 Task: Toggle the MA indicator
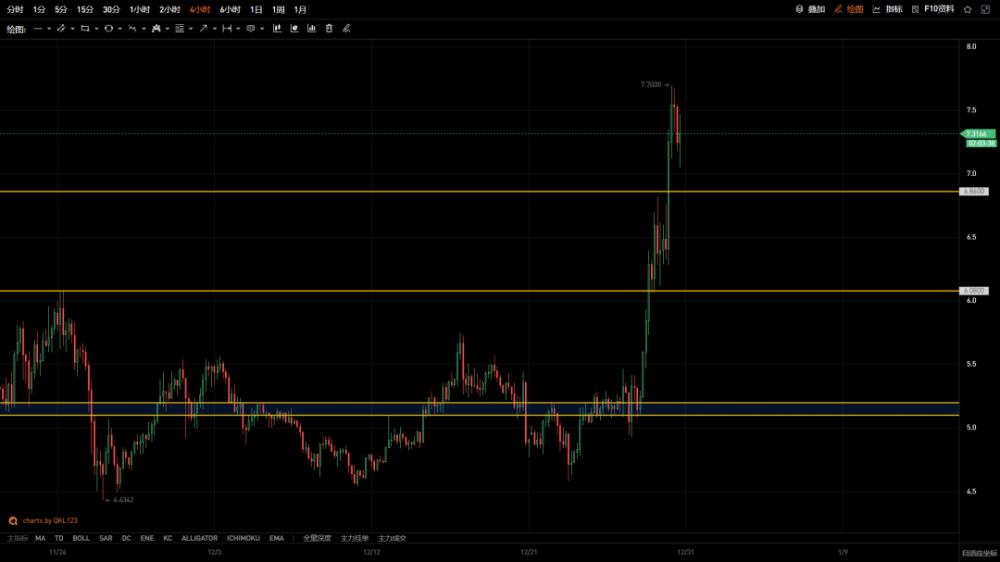(40, 538)
